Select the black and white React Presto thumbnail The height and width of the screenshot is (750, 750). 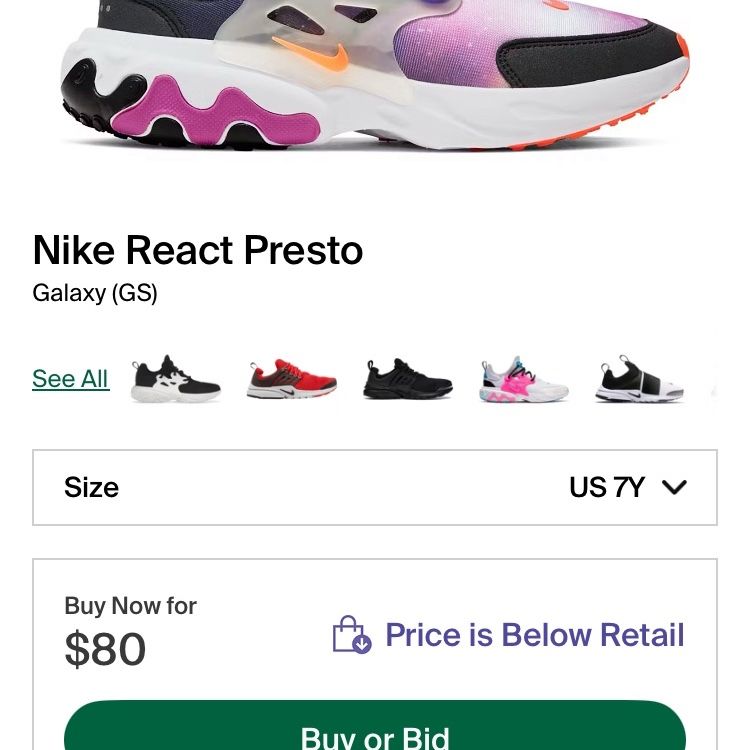point(176,379)
